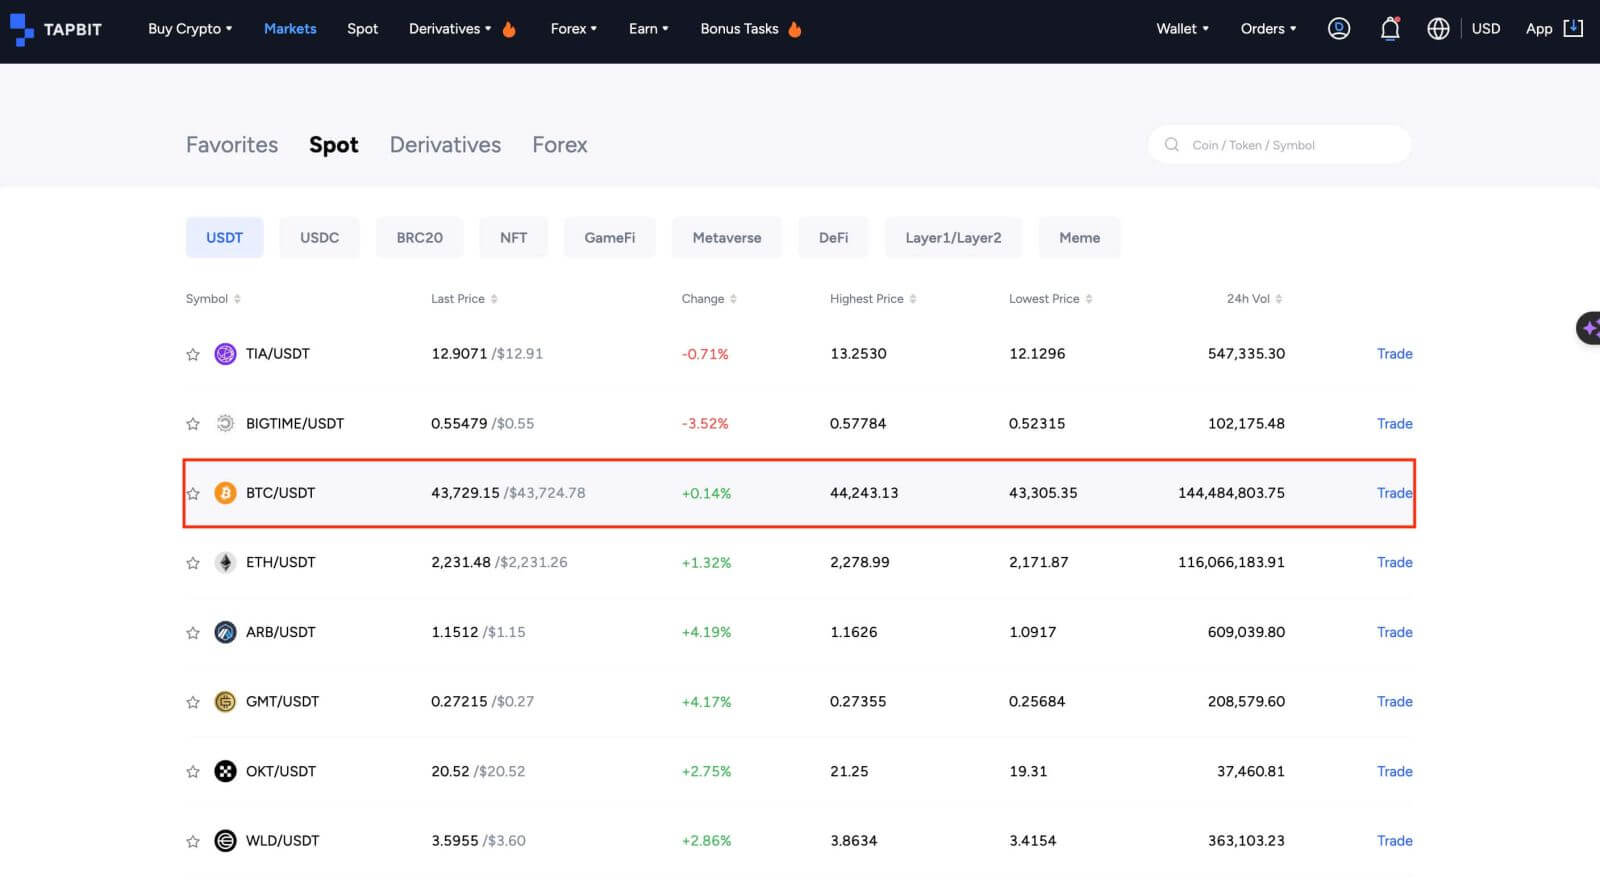Open the floating sparkle assistant widget

pos(1588,328)
